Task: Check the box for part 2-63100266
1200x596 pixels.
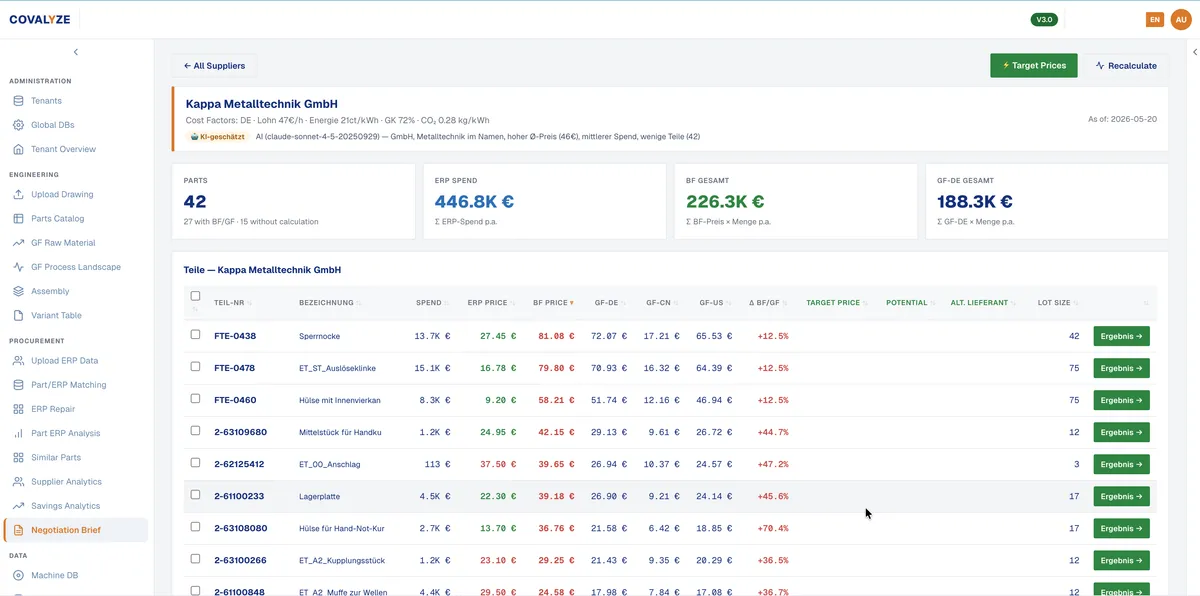Action: [x=195, y=559]
